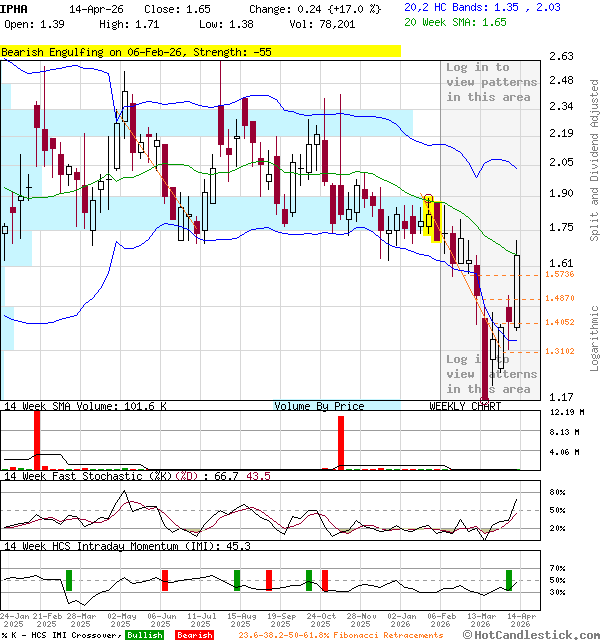This screenshot has height=640, width=600.
Task: Click the 1.3102 Fibonacci level label
Action: tap(559, 351)
